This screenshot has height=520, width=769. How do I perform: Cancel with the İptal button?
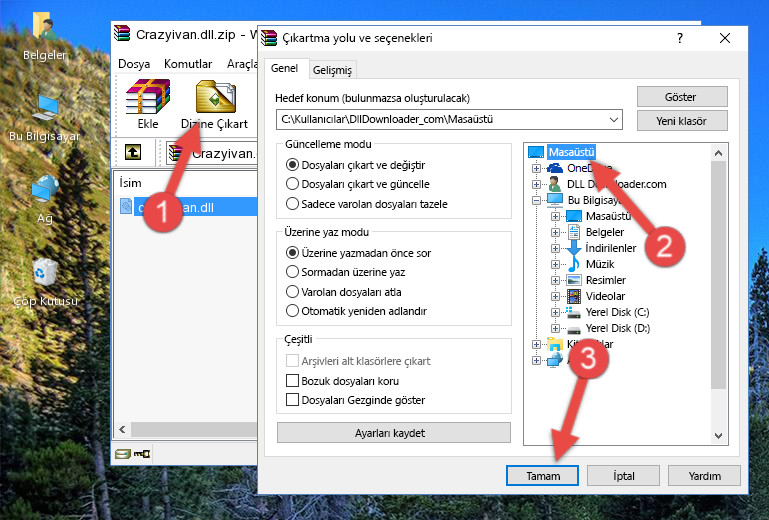pos(623,476)
